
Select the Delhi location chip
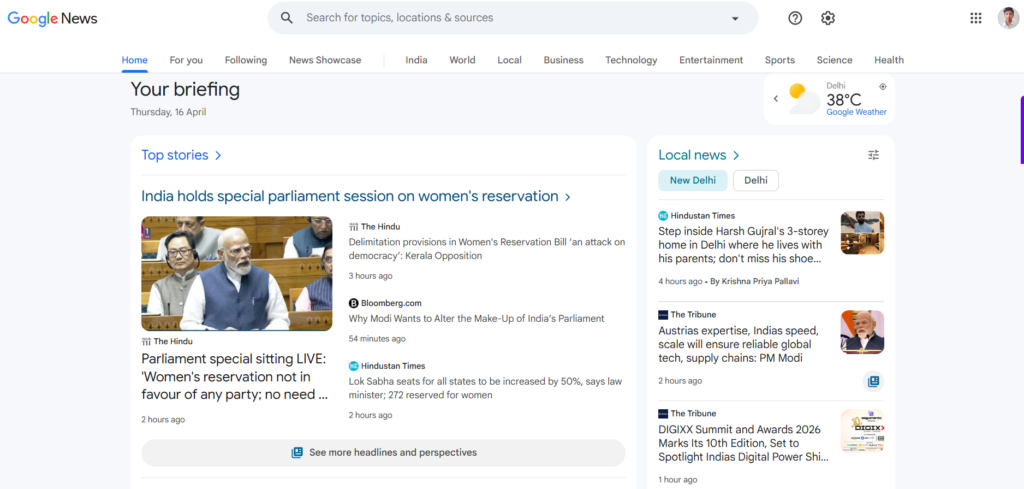click(756, 180)
